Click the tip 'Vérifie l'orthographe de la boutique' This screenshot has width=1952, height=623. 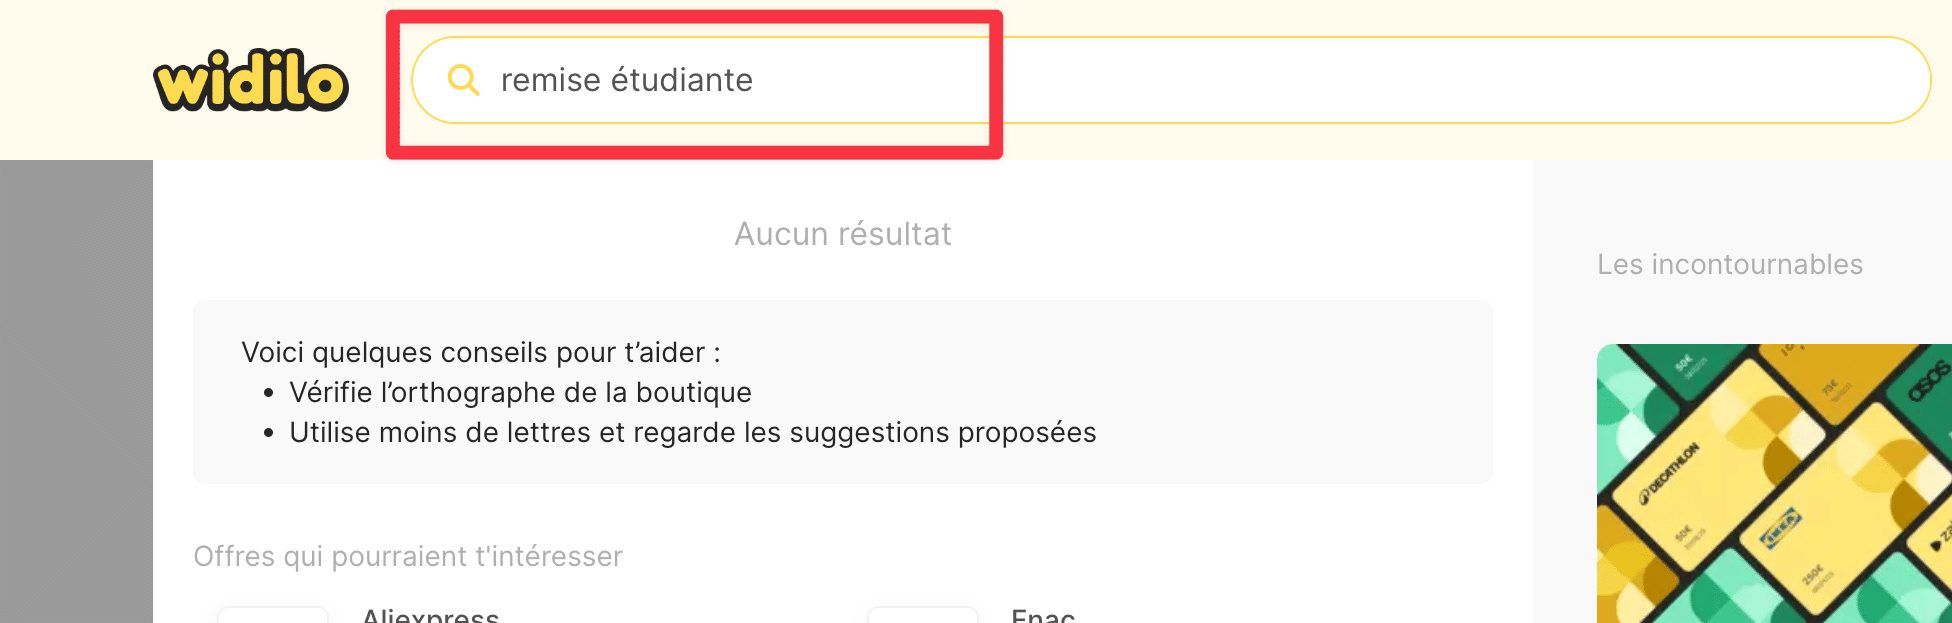(x=520, y=392)
